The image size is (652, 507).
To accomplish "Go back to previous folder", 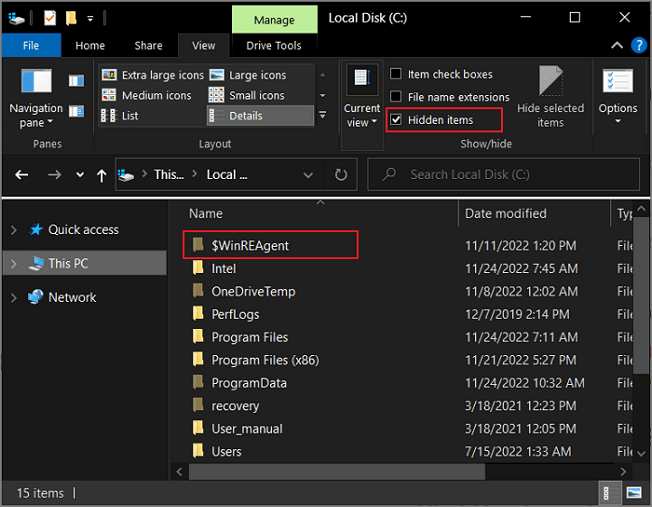I will pos(22,175).
